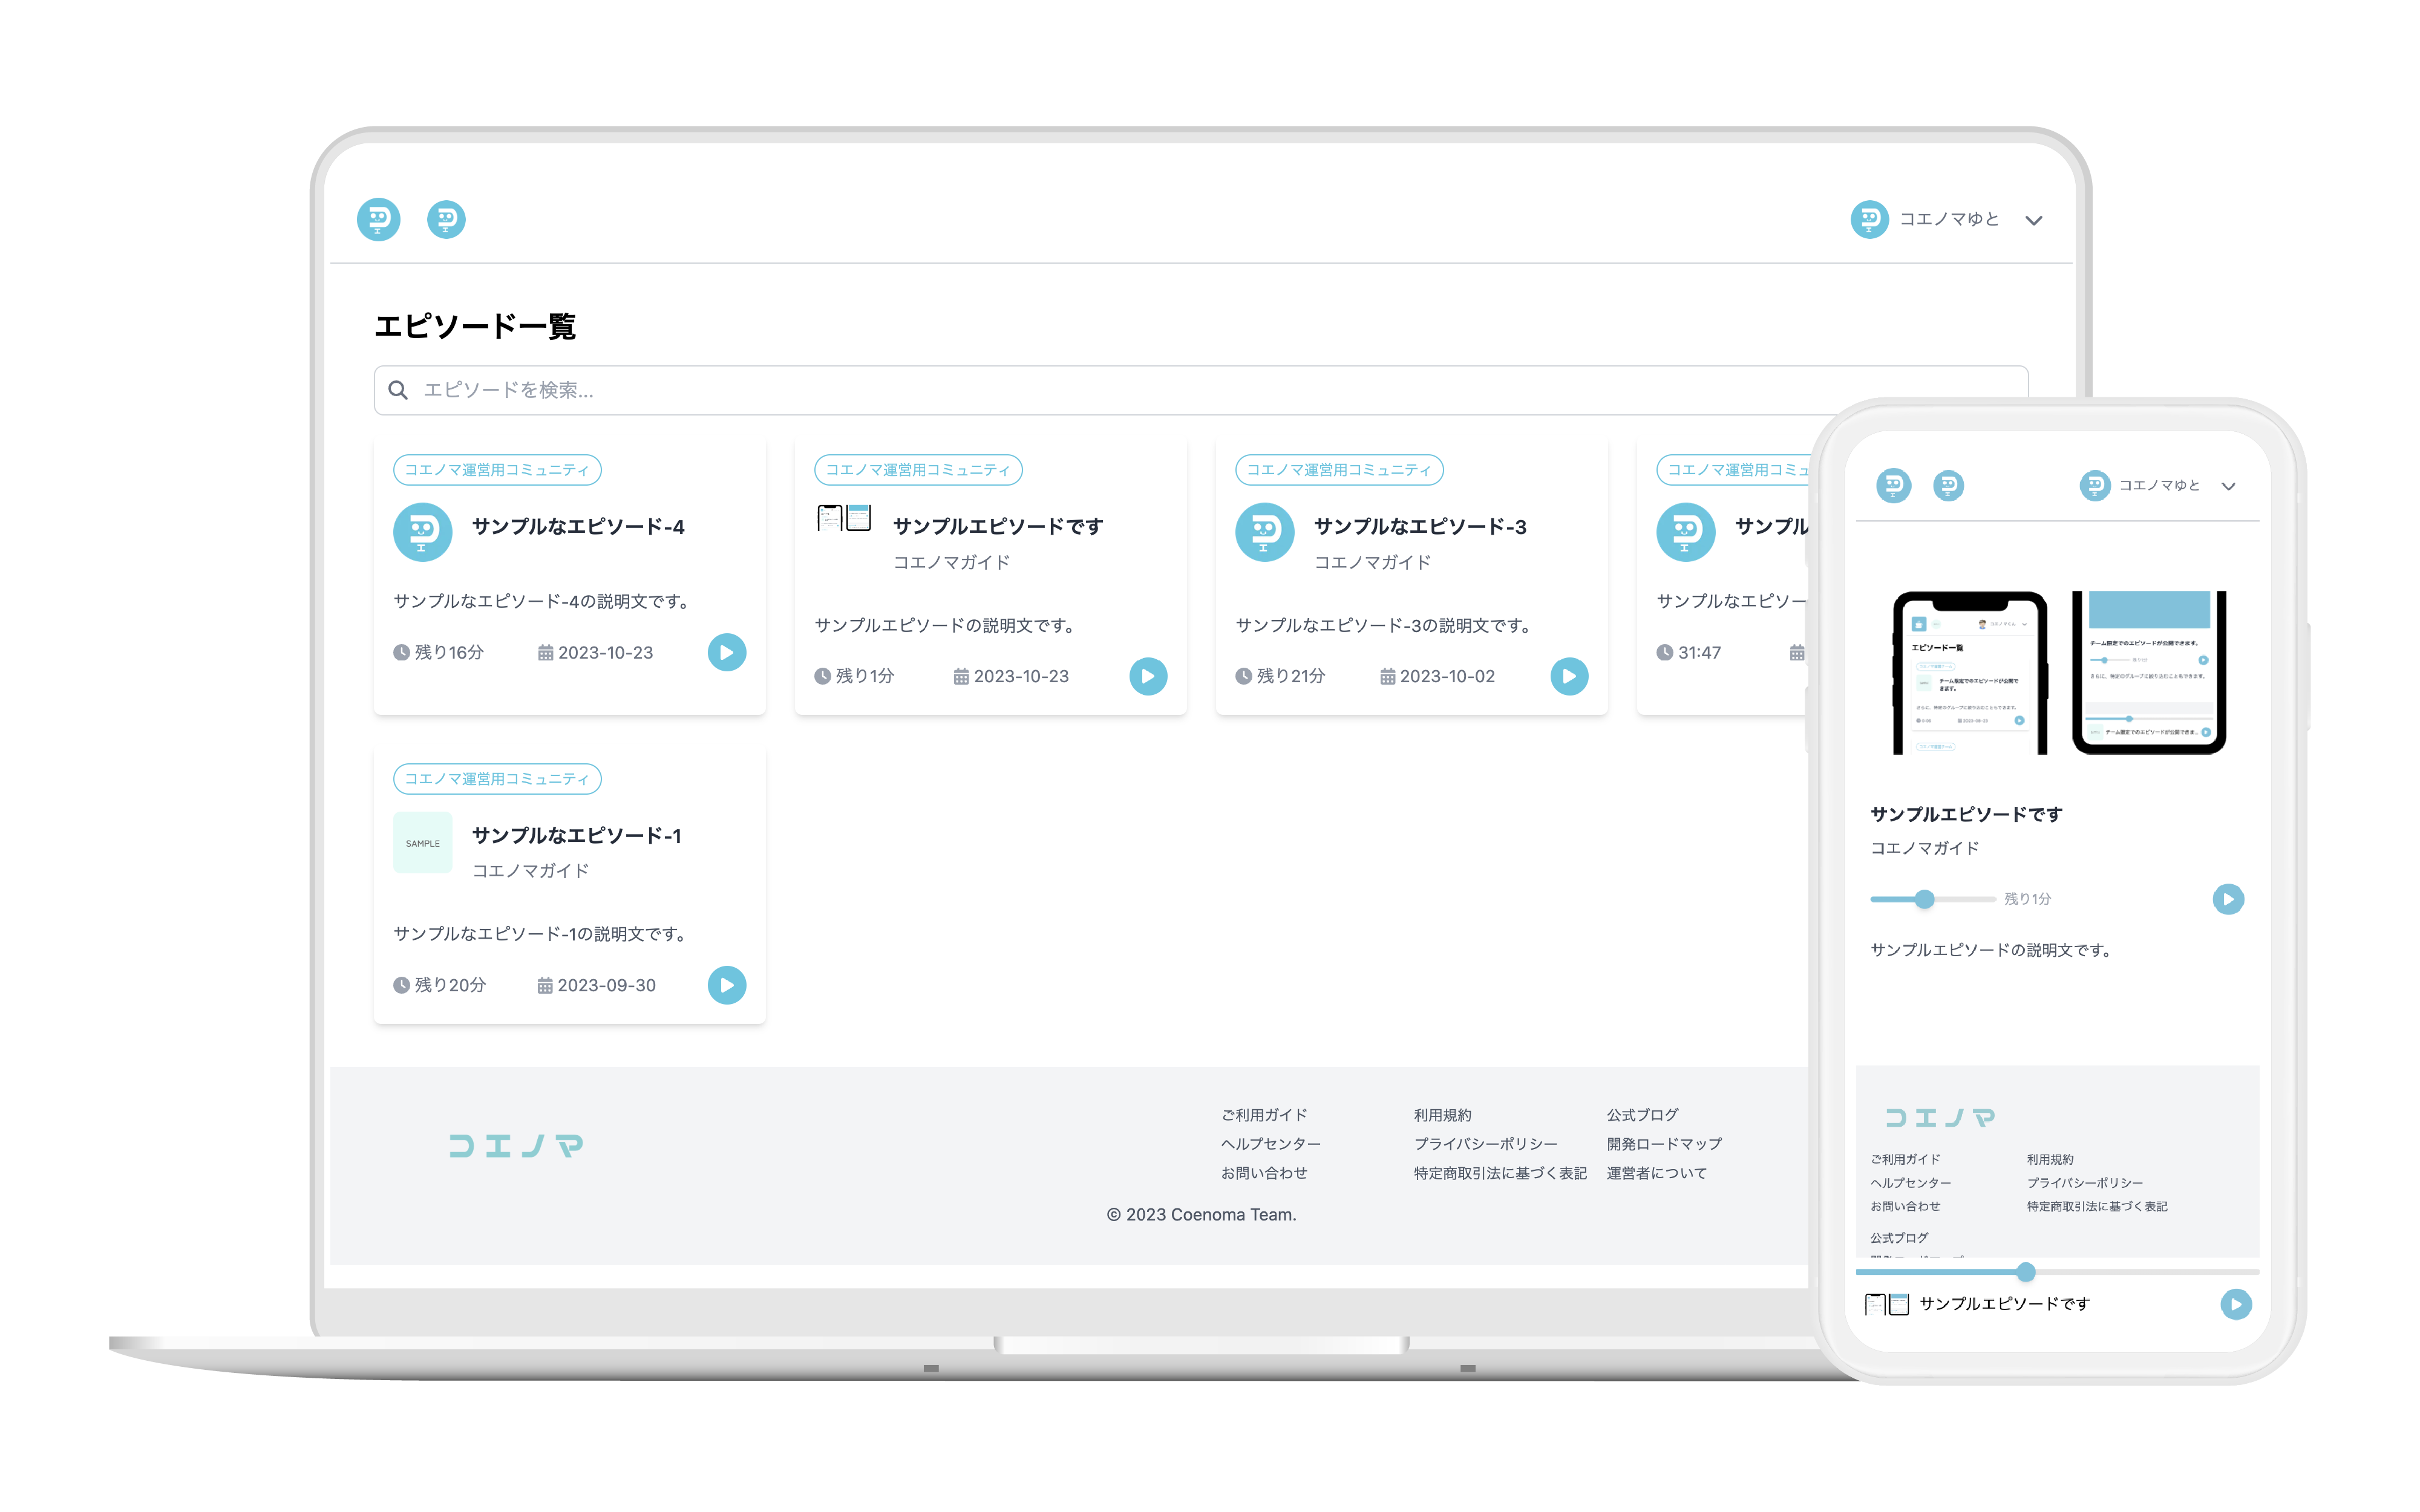The width and height of the screenshot is (2420, 1512).
Task: Open the ヘルプセンター page from the footer
Action: tap(1271, 1143)
